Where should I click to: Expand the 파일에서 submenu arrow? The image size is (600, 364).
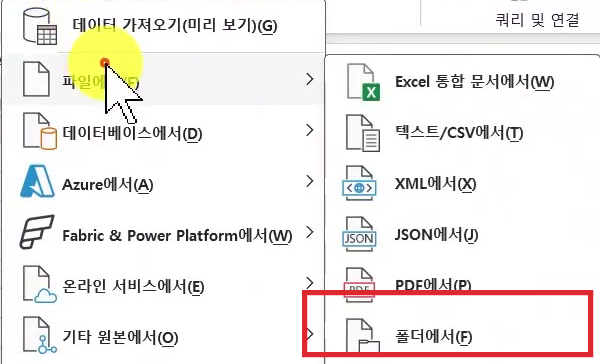click(310, 79)
